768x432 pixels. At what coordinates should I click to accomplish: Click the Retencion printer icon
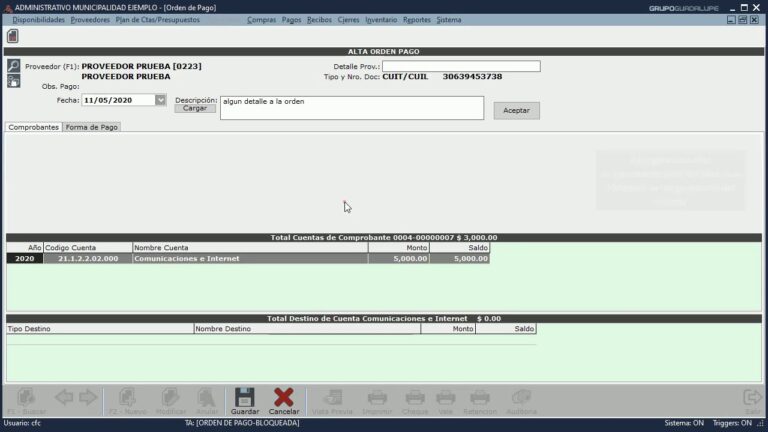[x=480, y=397]
